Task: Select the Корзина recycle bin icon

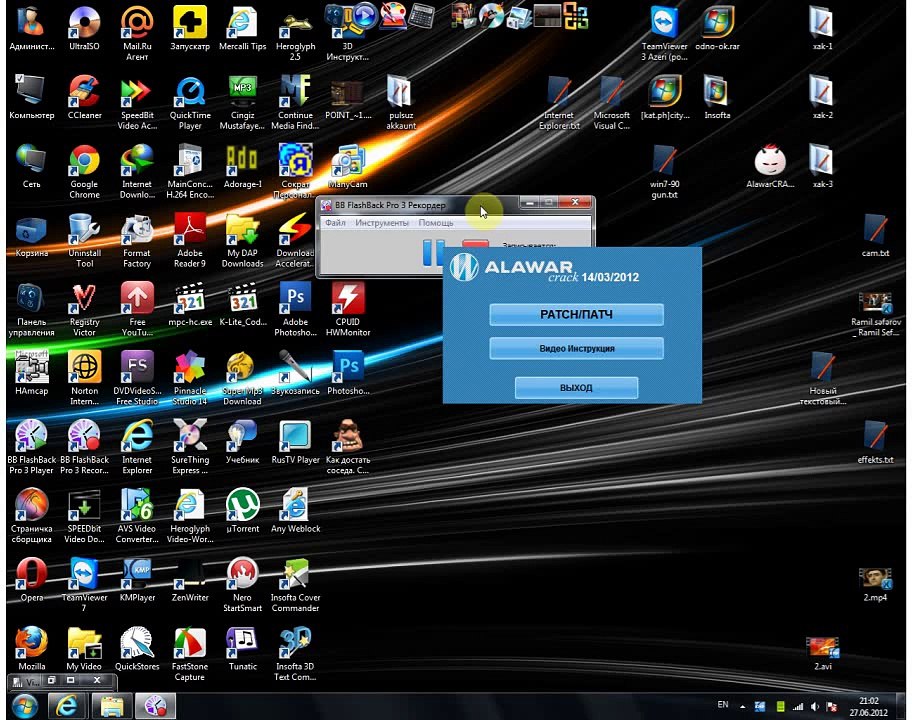Action: (31, 236)
